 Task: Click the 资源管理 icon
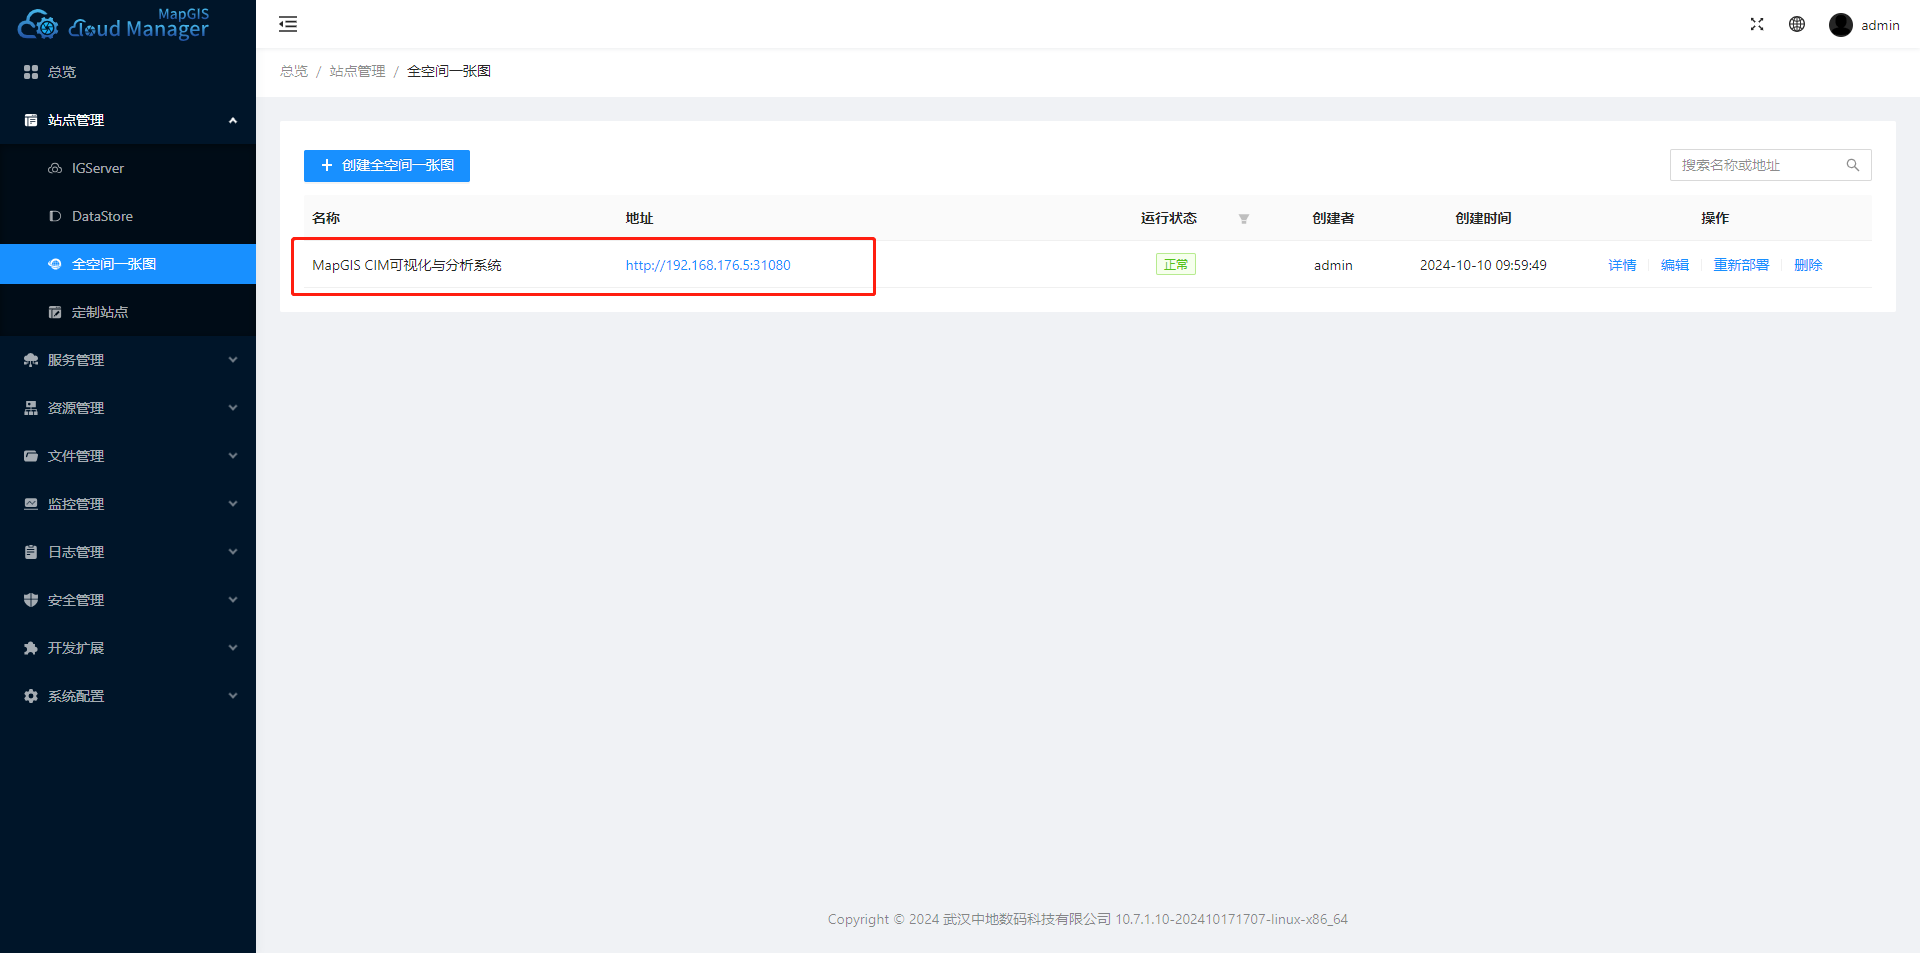31,408
